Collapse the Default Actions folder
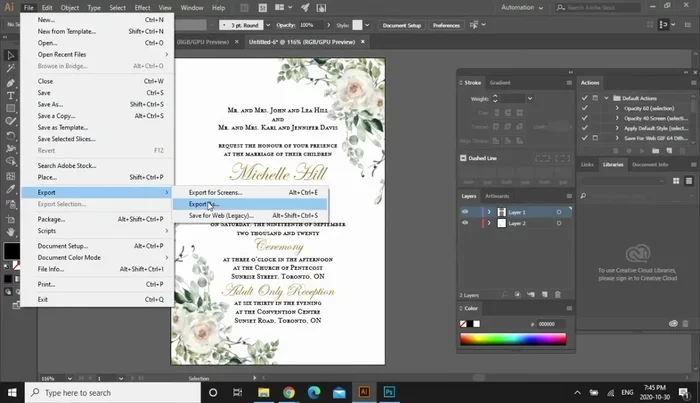The height and width of the screenshot is (403, 700). [606, 98]
